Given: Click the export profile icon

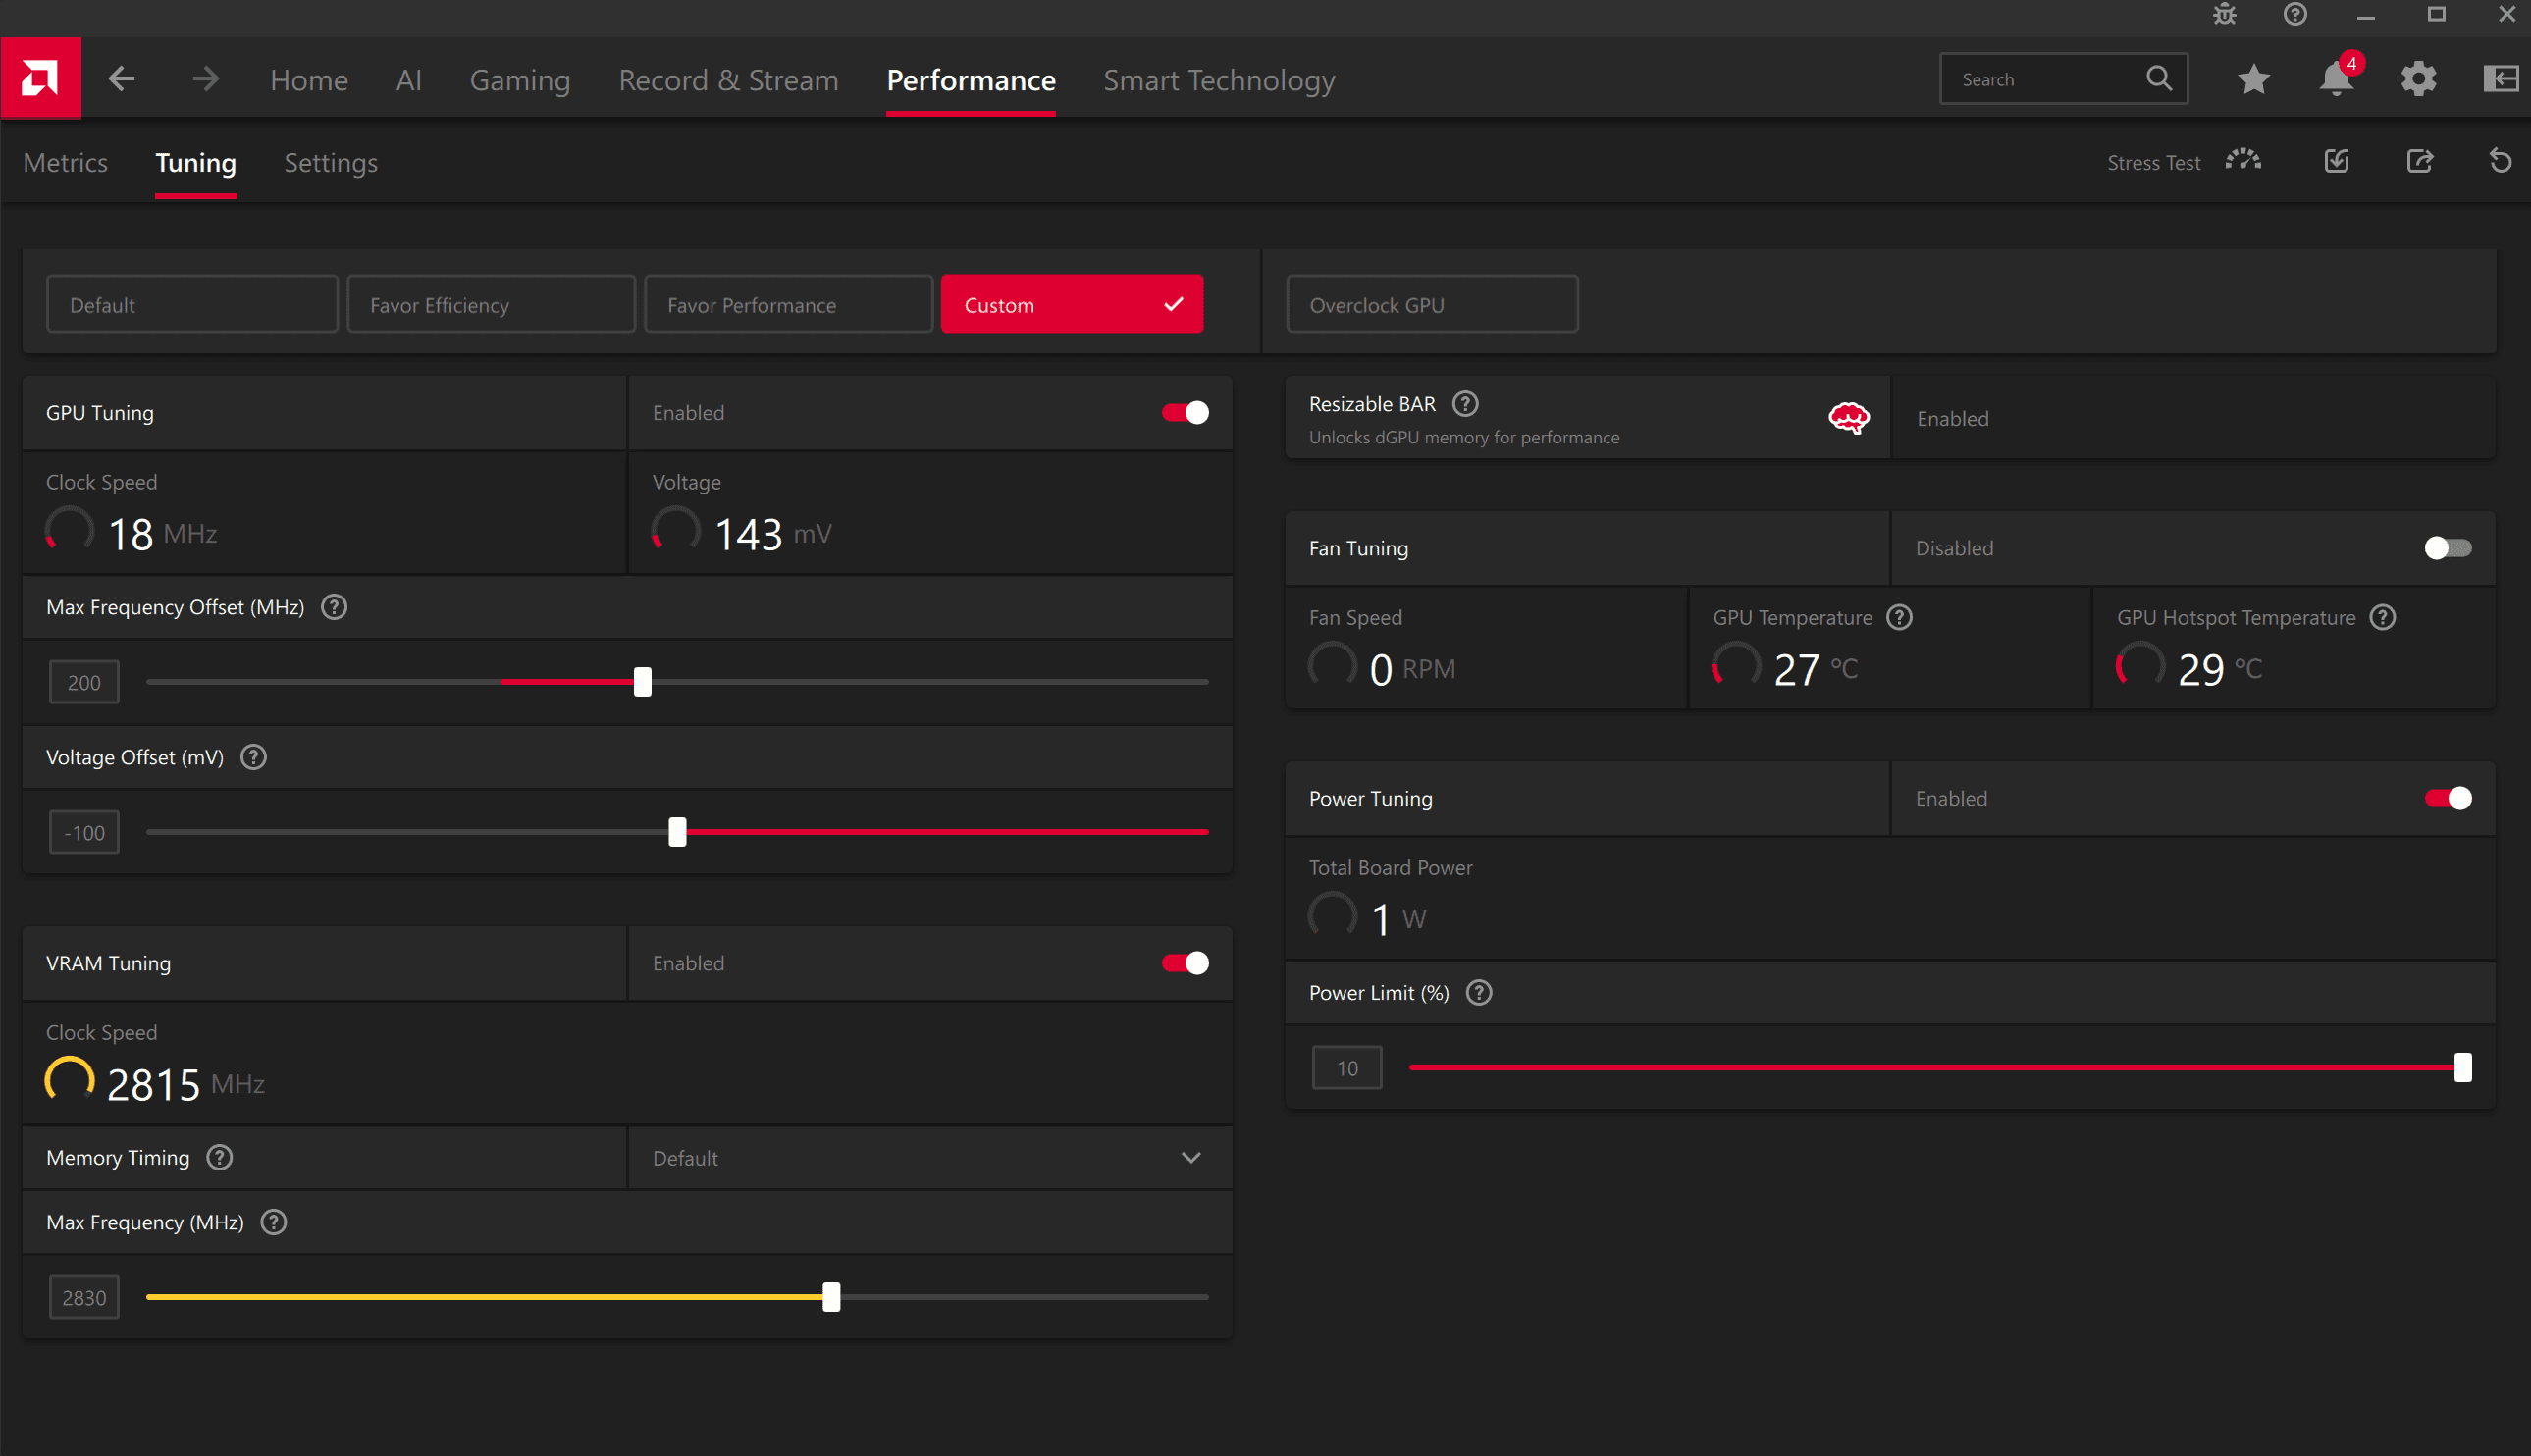Looking at the screenshot, I should 2419,161.
